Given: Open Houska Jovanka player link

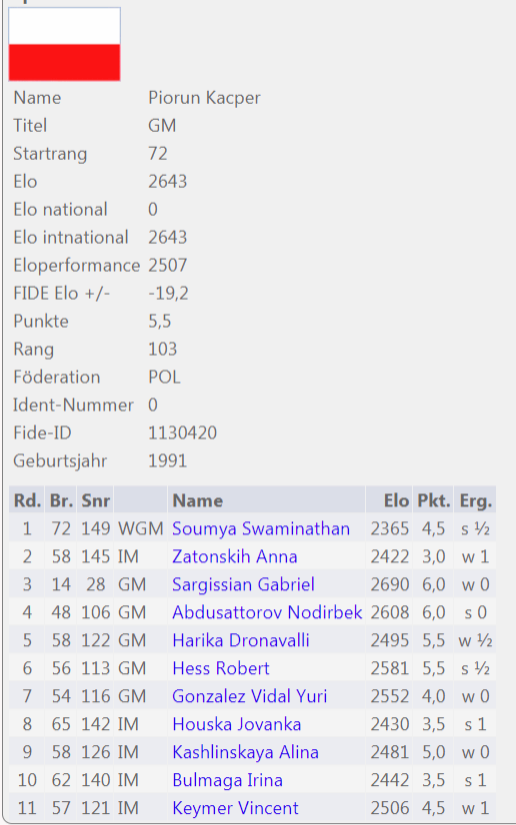Looking at the screenshot, I should 237,724.
